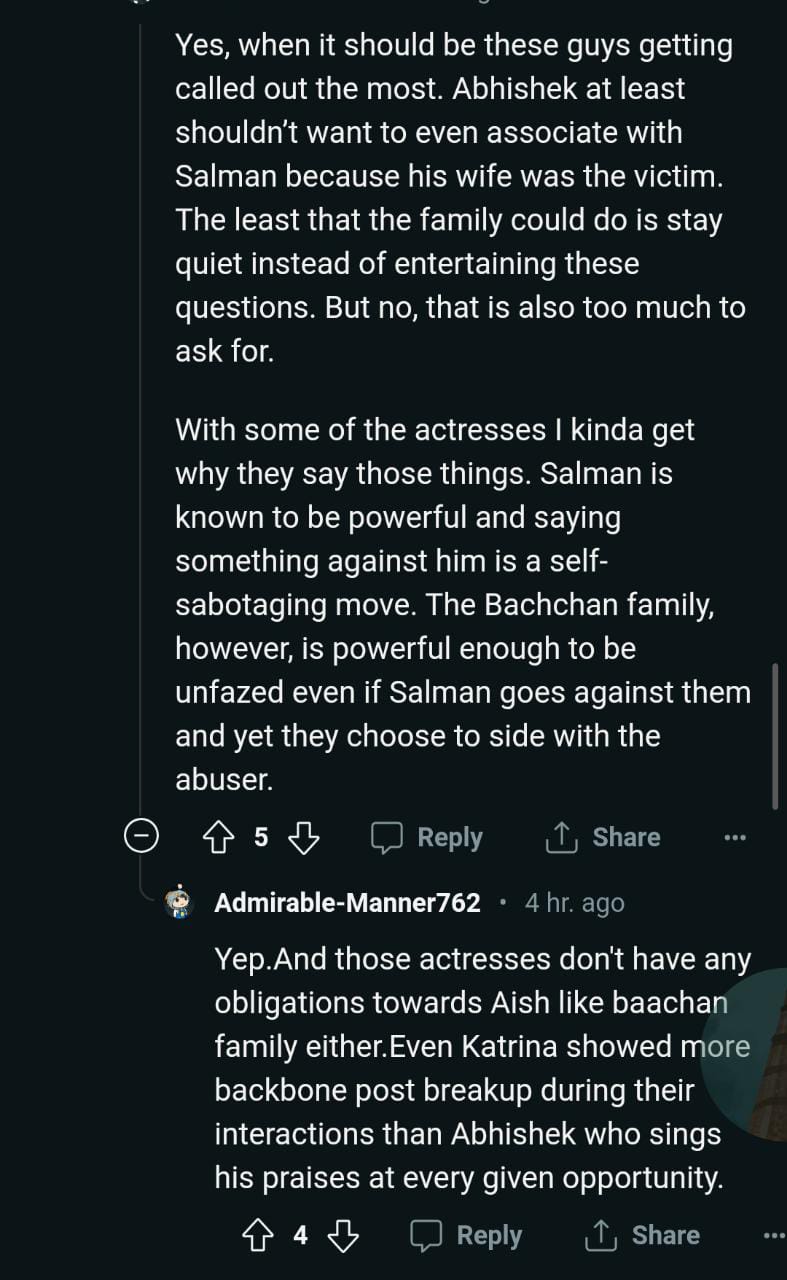787x1280 pixels.
Task: Open the three-dot menu on Admirable-Manner762's comment
Action: coord(774,1236)
